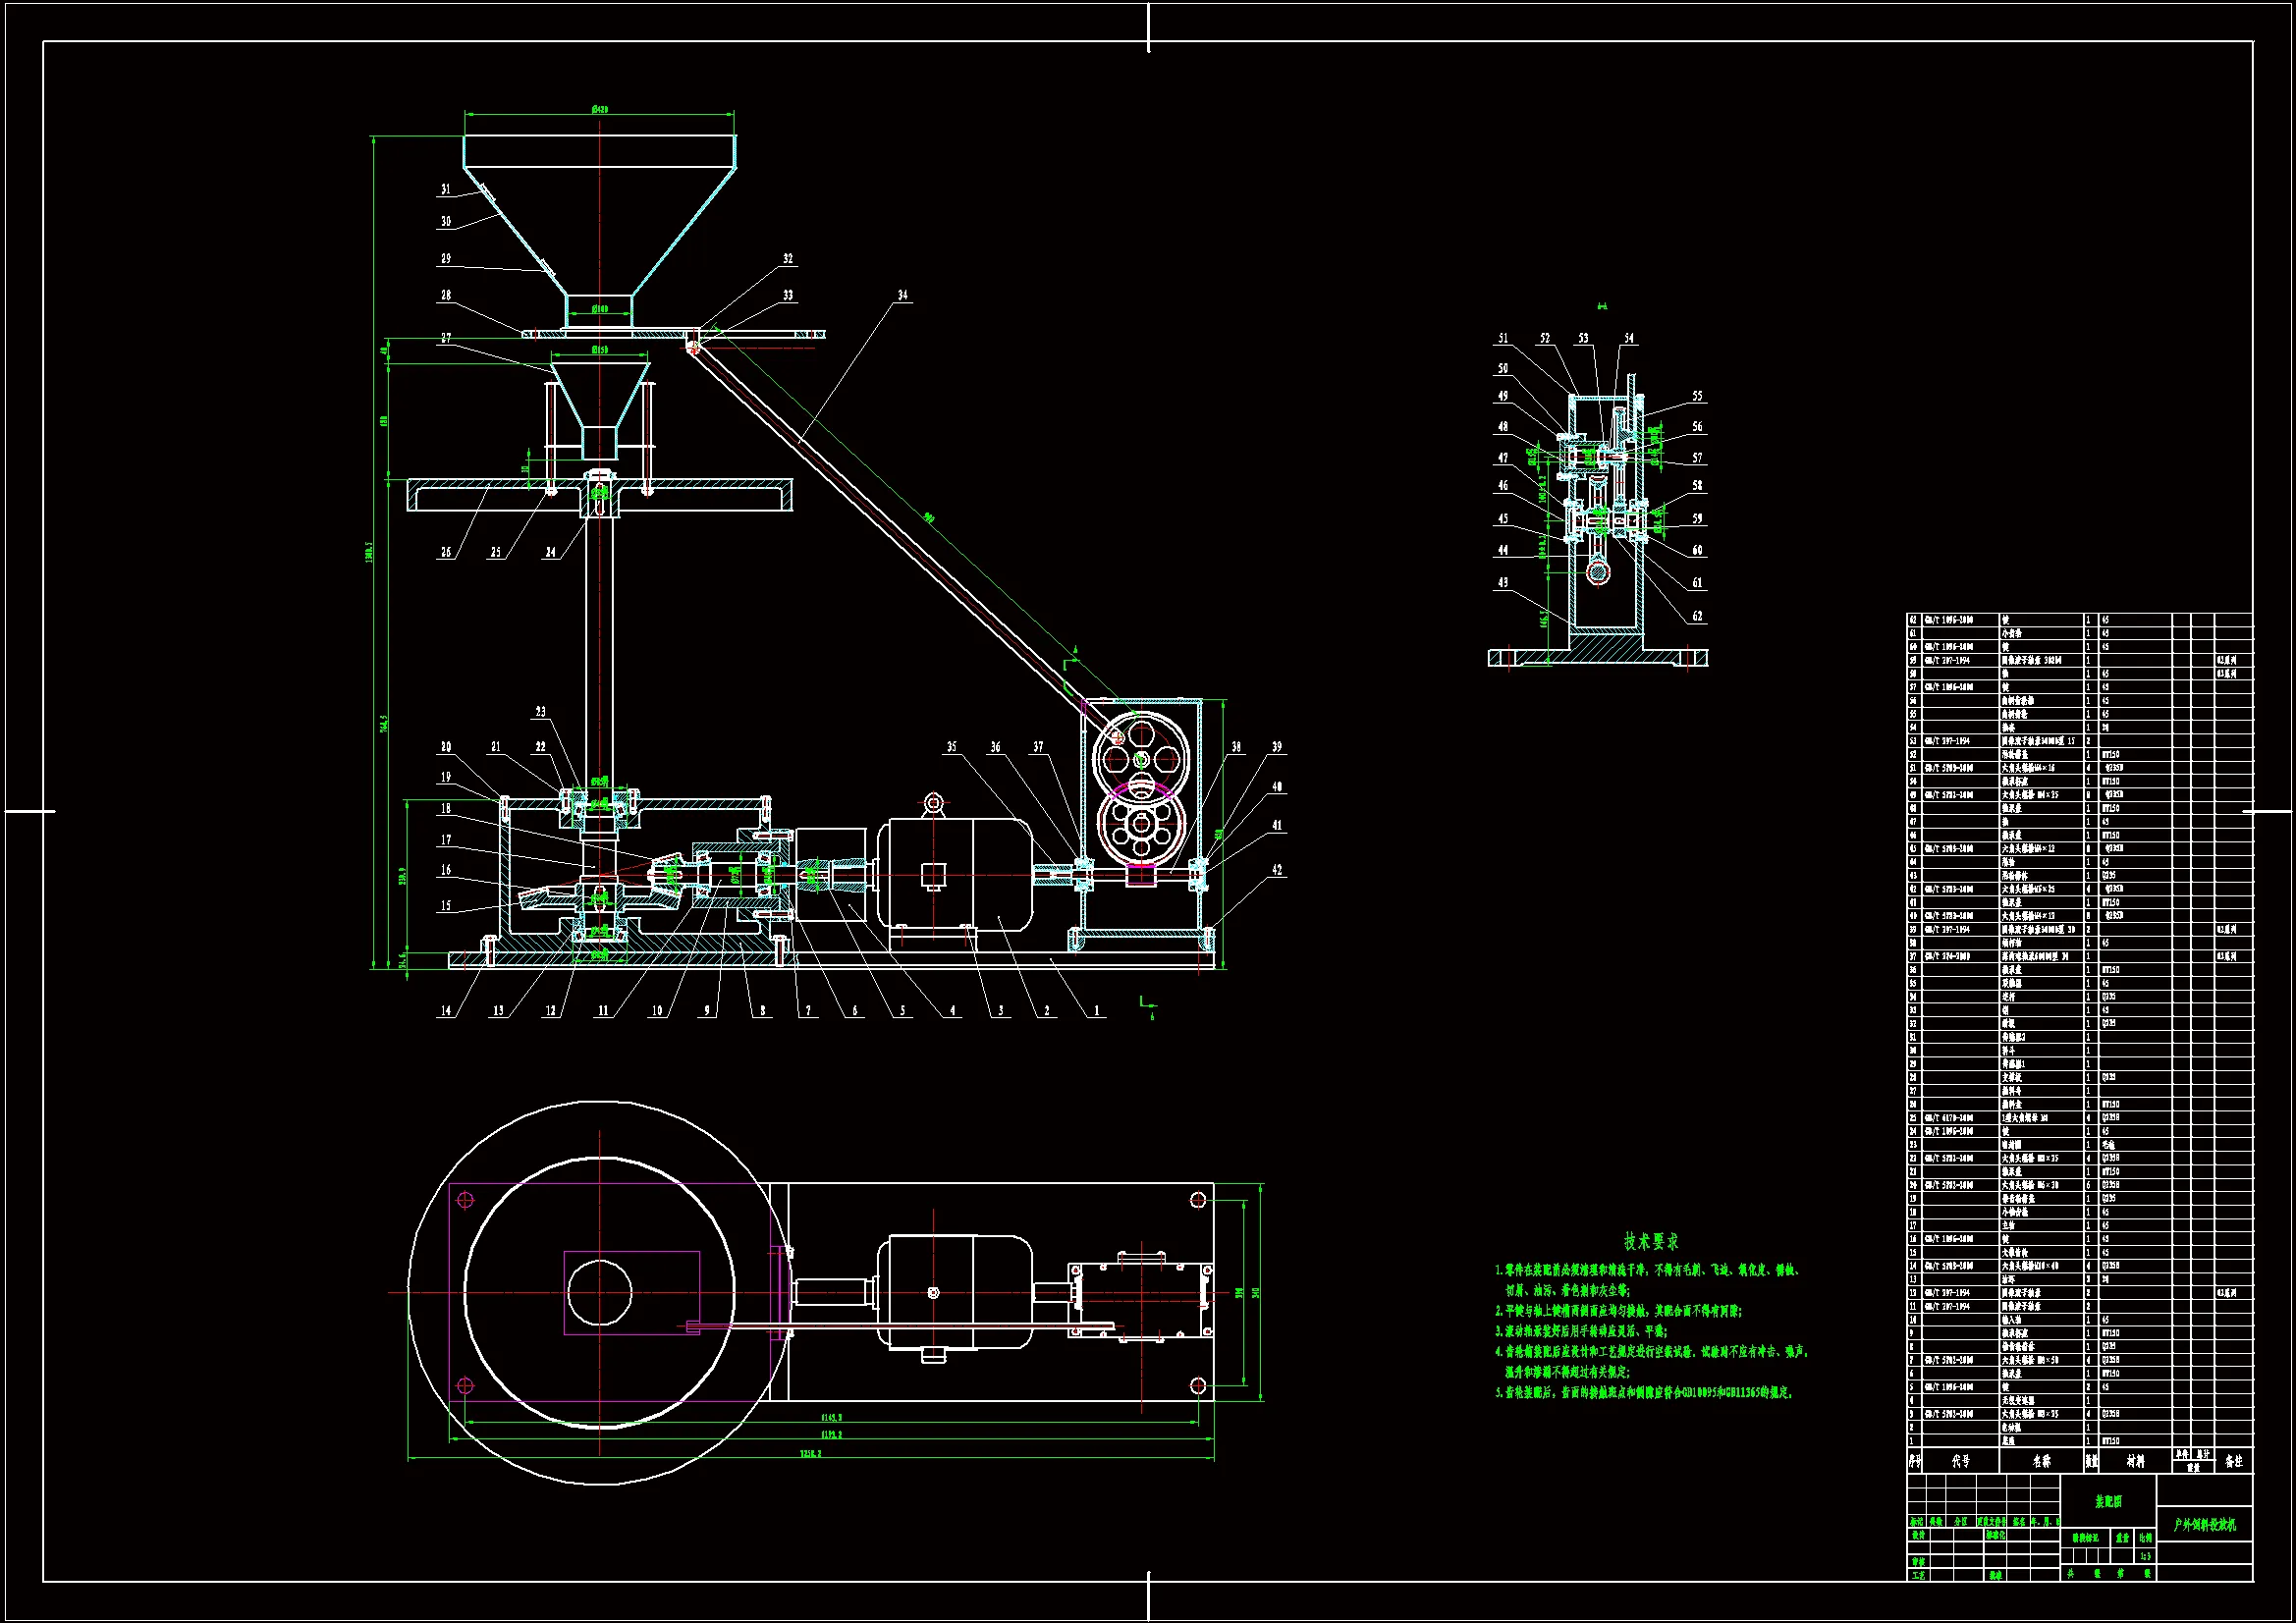Image resolution: width=2296 pixels, height=1623 pixels.
Task: Click the 比例 label cell in title block
Action: pos(2145,1538)
